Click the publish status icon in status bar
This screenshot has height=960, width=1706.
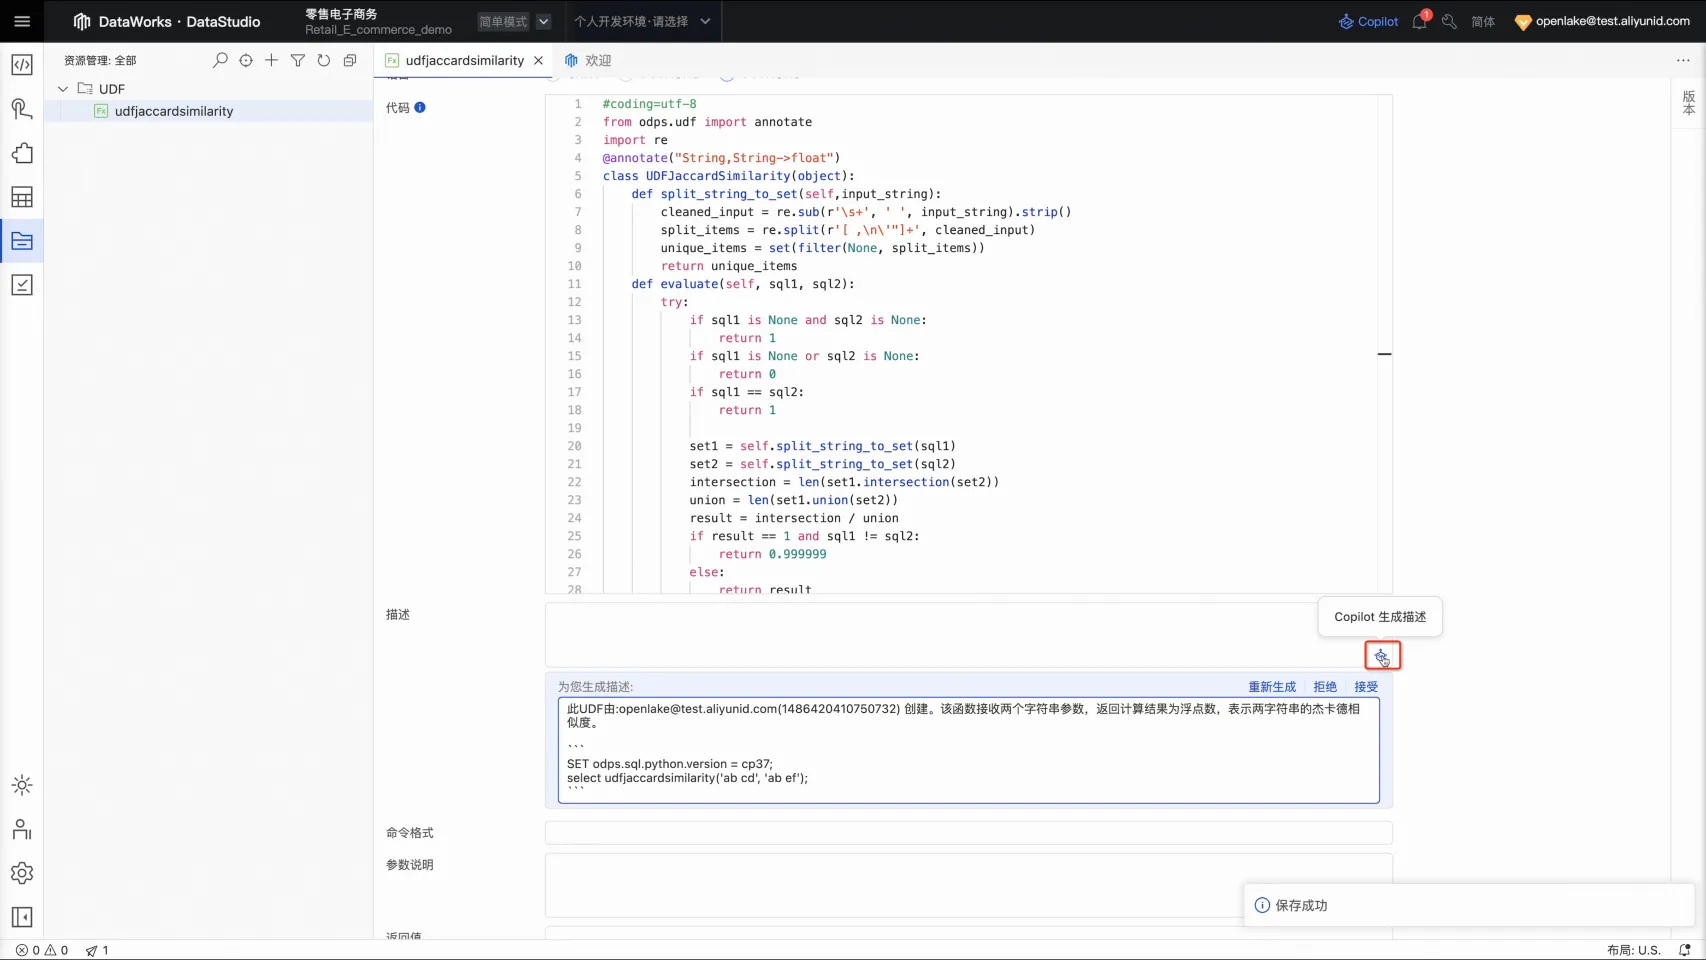click(97, 950)
